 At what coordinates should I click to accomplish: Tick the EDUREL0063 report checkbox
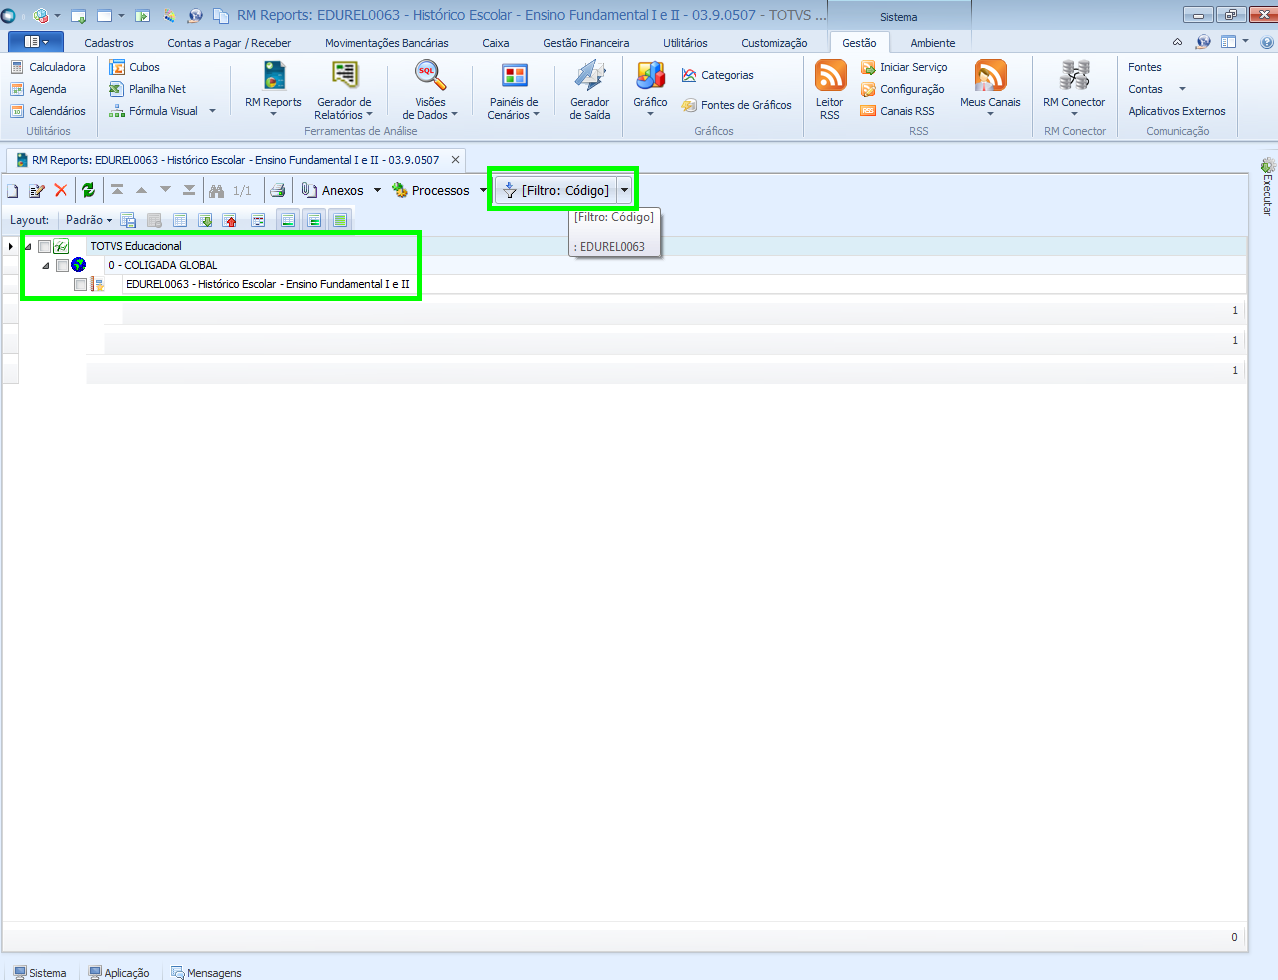tap(80, 284)
